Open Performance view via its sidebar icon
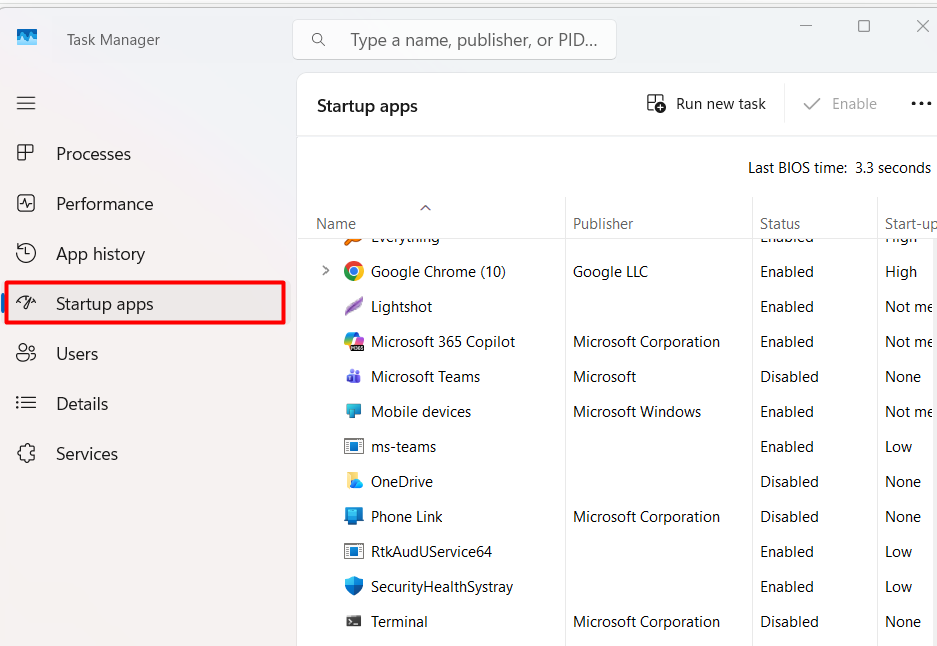This screenshot has width=937, height=646. (x=26, y=203)
